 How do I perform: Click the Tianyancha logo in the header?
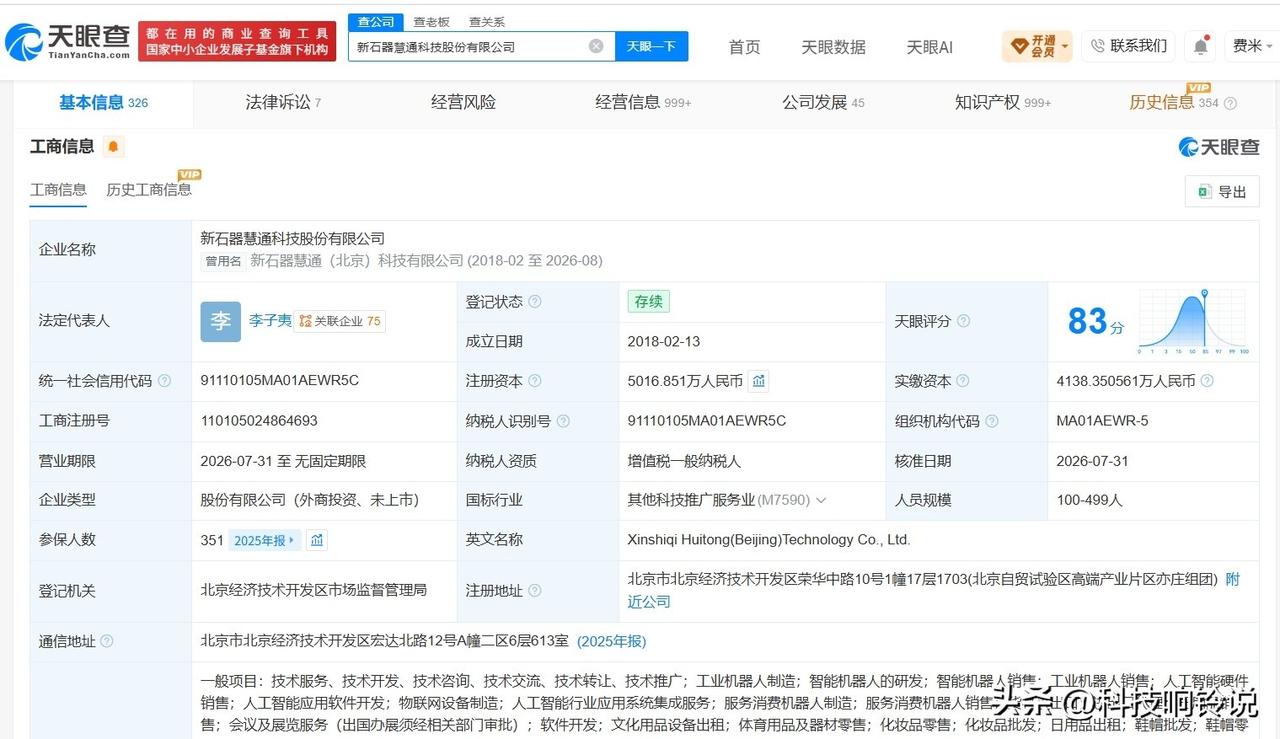67,41
